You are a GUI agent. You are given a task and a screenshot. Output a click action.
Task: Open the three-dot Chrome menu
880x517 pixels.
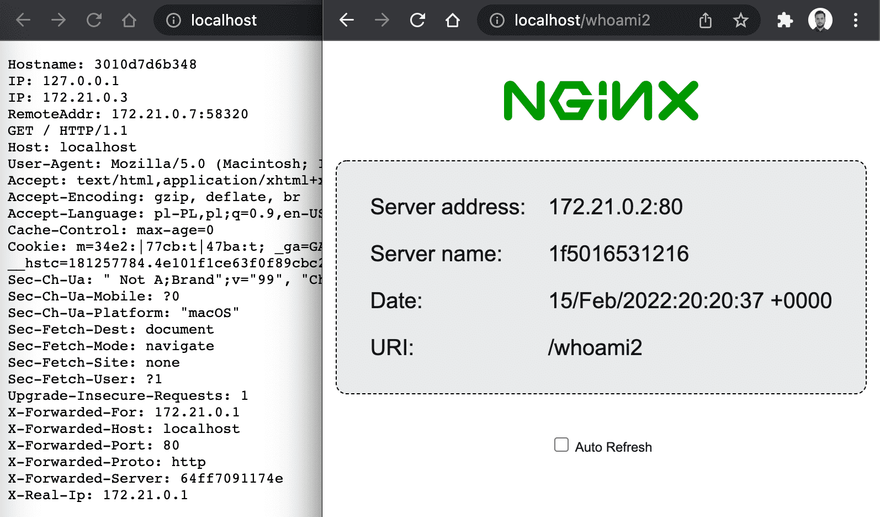pos(856,20)
